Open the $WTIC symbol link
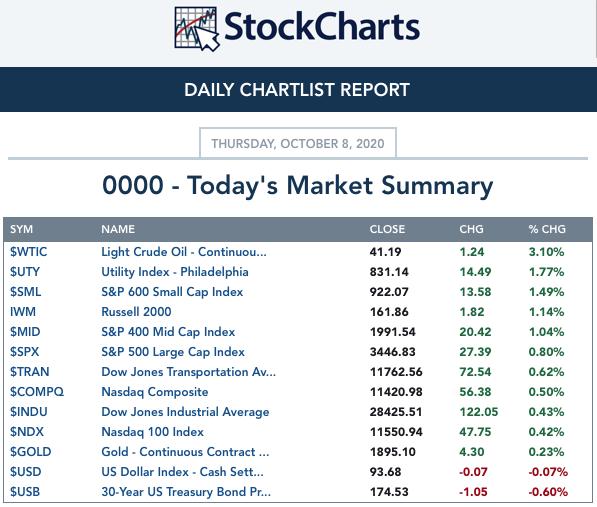This screenshot has width=597, height=507. 29,252
